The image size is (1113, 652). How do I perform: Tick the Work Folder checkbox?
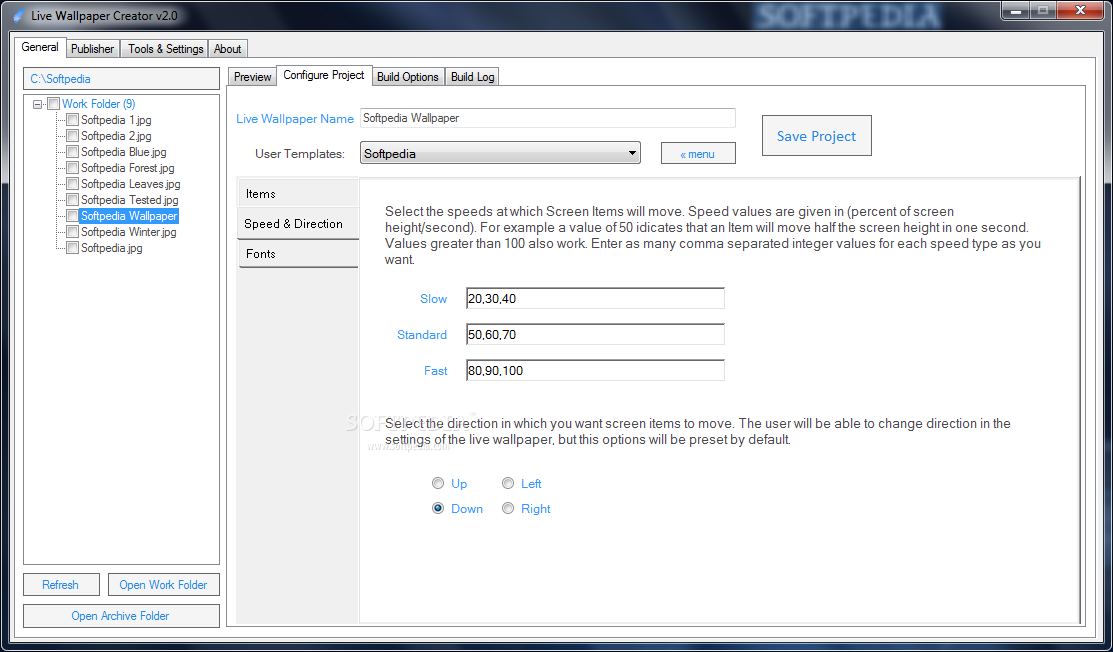click(x=53, y=104)
